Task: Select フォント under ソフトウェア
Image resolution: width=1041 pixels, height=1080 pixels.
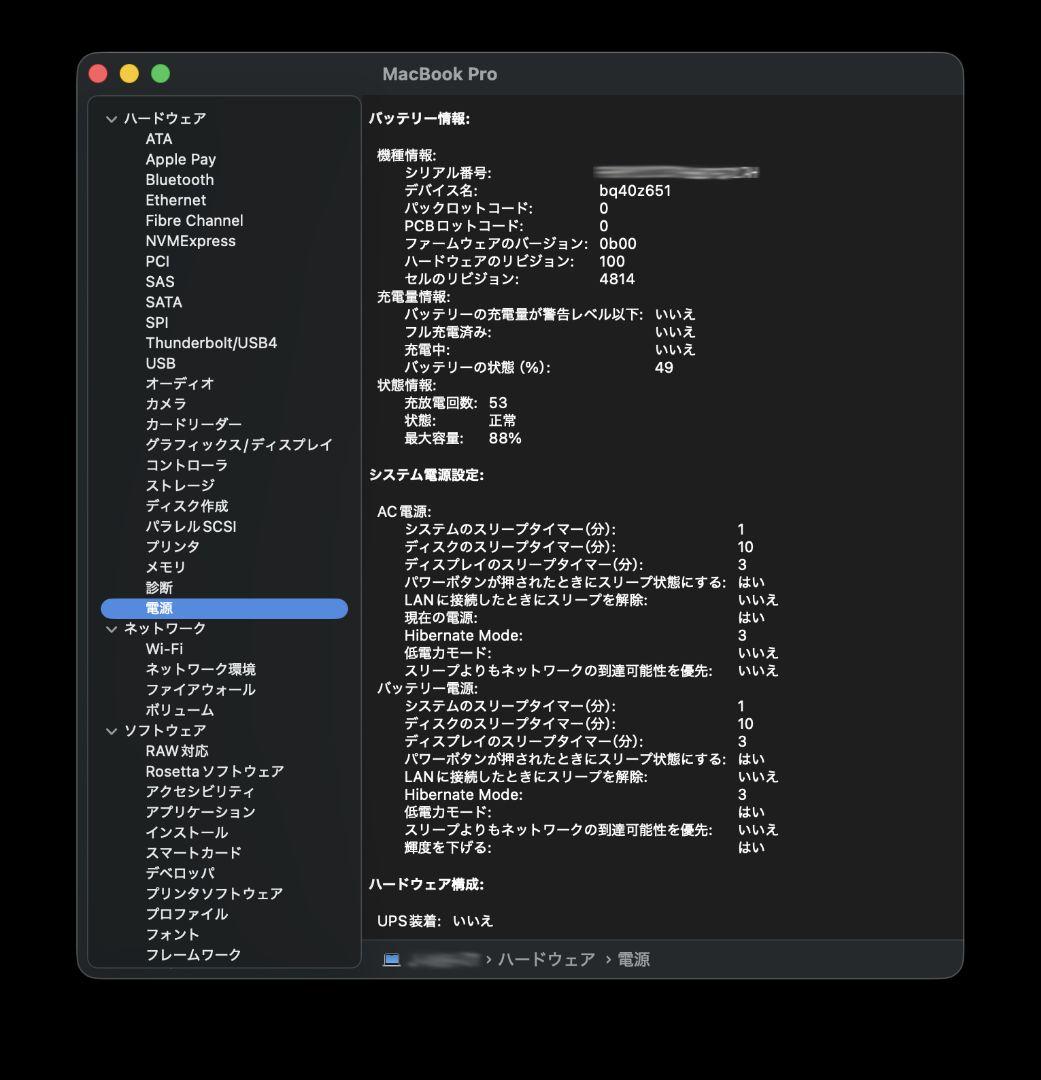Action: click(173, 934)
